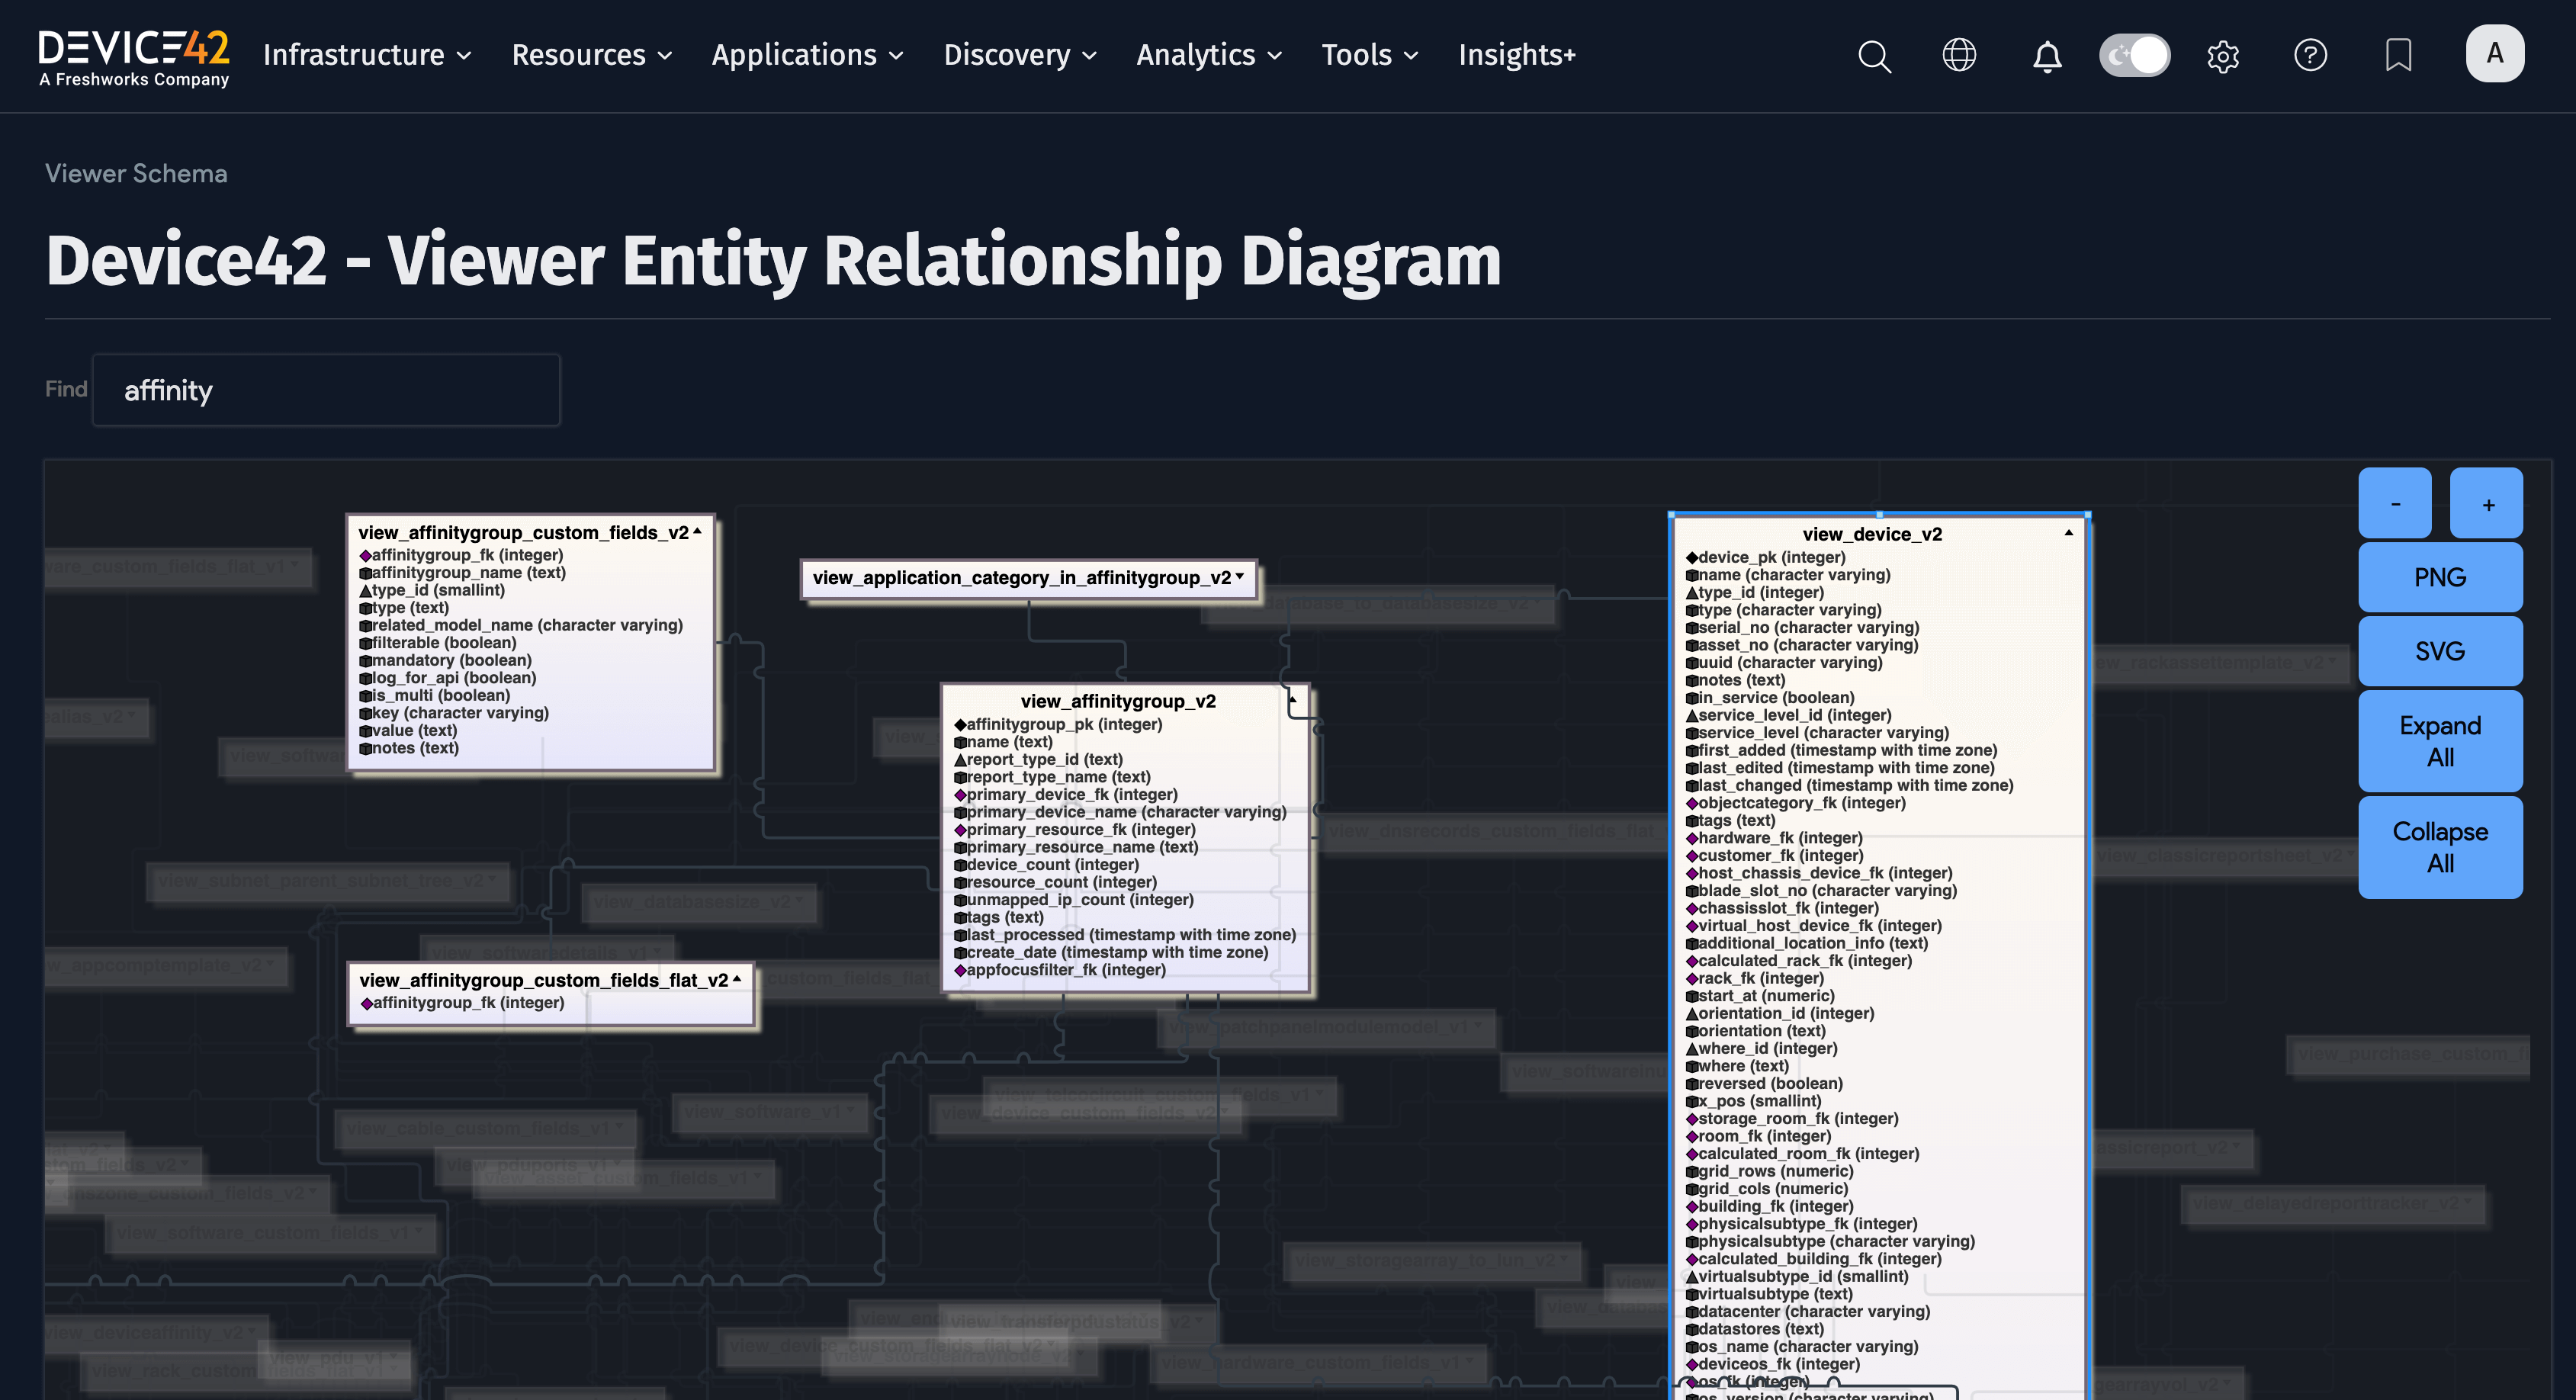Open the Insights+ menu item
2576x1400 pixels.
point(1517,55)
